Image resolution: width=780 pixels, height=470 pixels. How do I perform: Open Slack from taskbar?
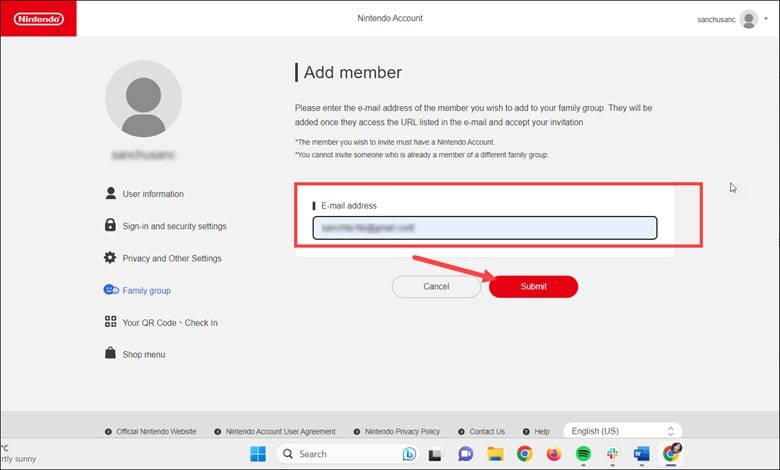click(612, 454)
